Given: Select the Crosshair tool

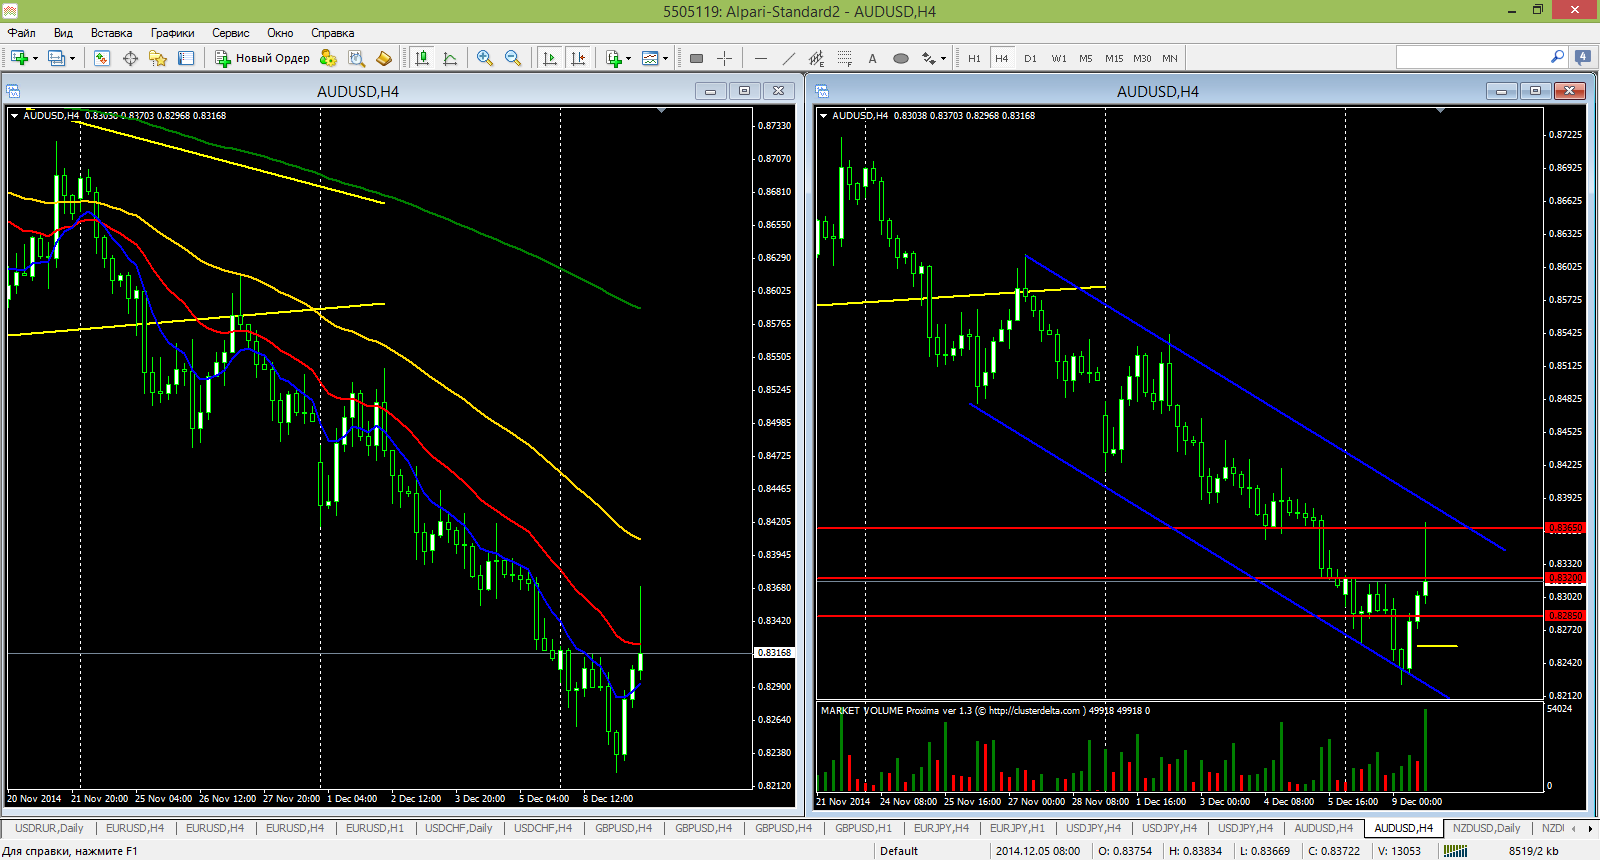Looking at the screenshot, I should point(725,58).
